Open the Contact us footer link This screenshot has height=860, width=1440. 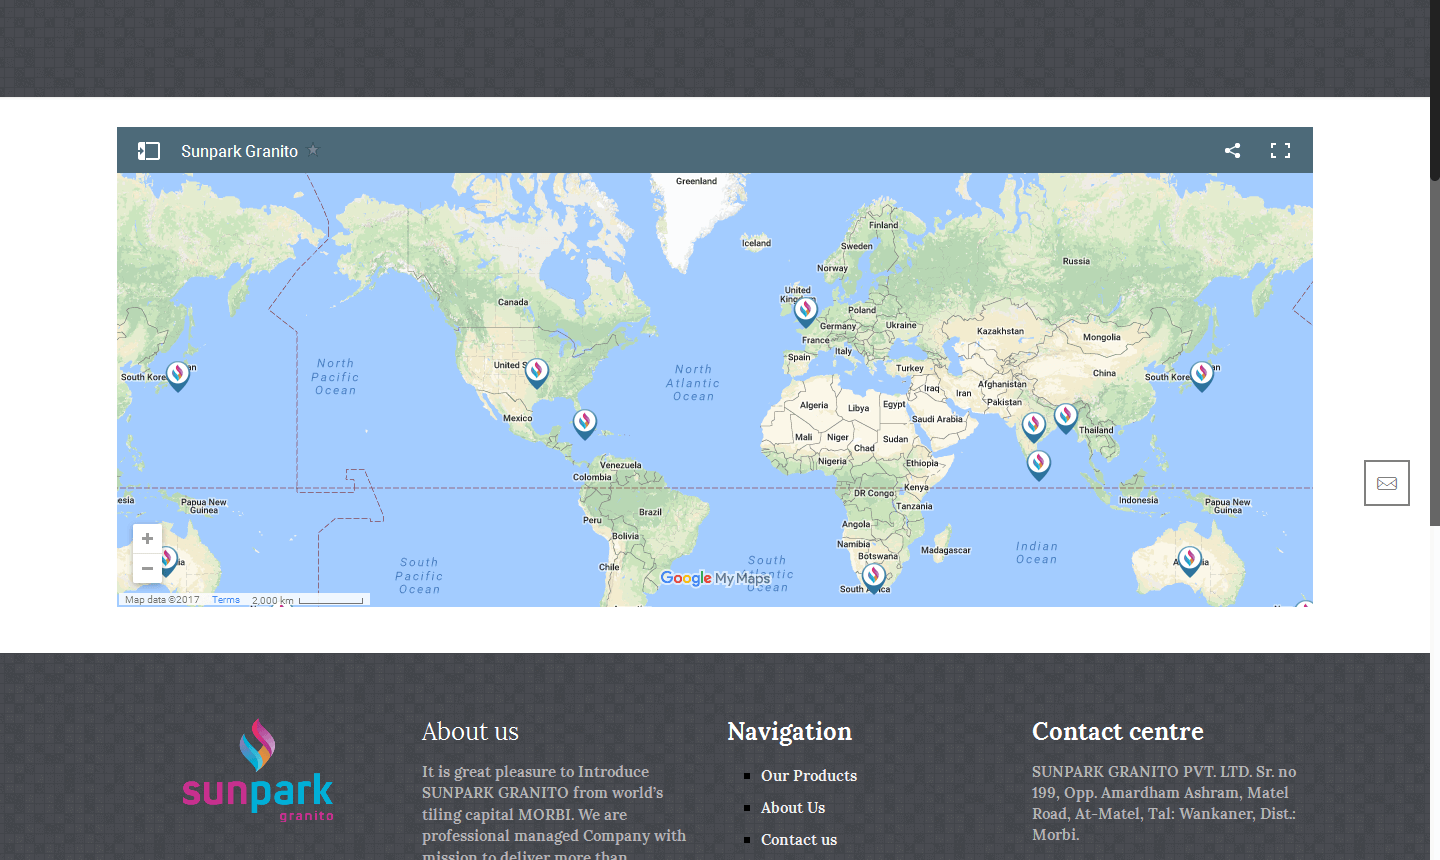point(799,840)
